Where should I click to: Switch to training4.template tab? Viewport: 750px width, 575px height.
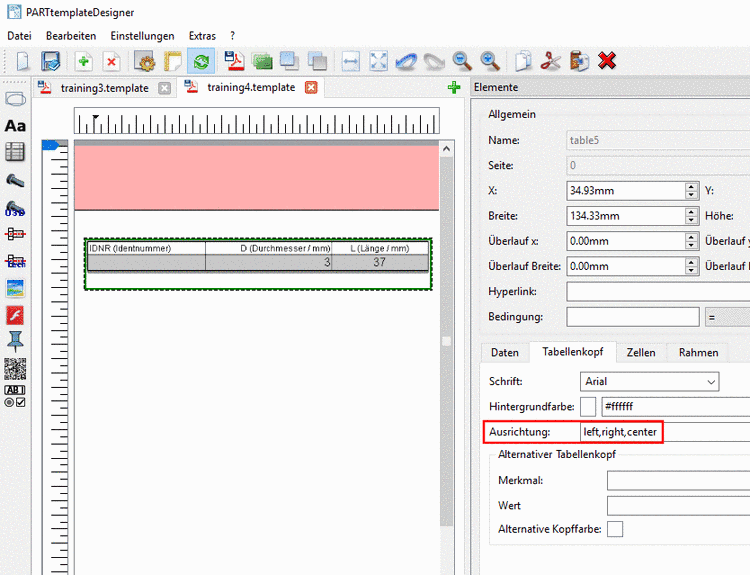(251, 88)
